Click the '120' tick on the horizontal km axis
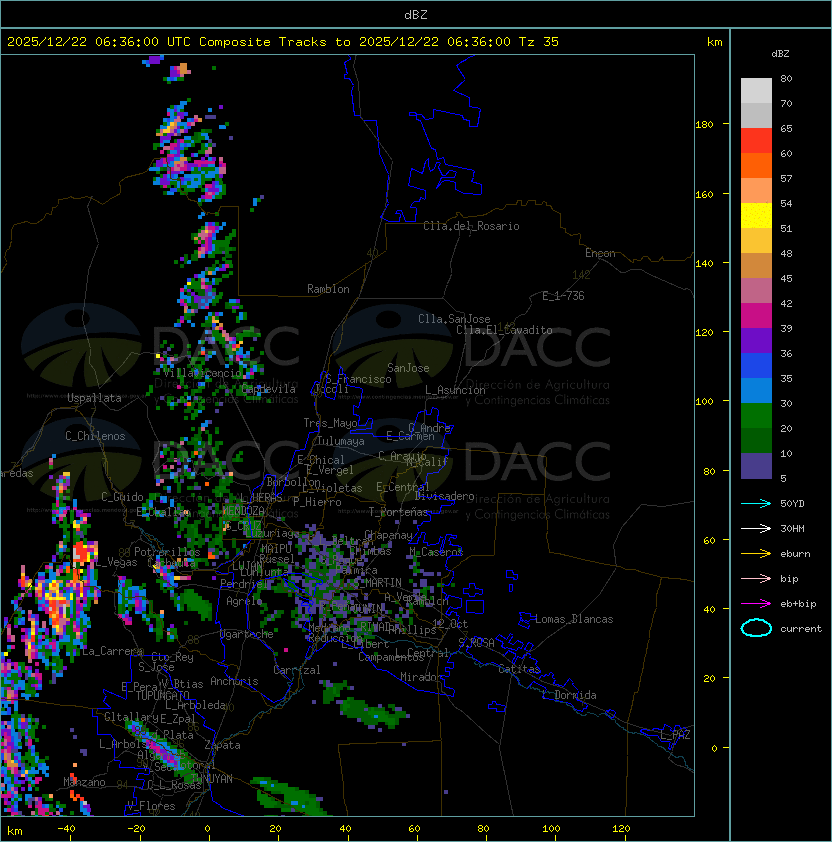 [621, 829]
